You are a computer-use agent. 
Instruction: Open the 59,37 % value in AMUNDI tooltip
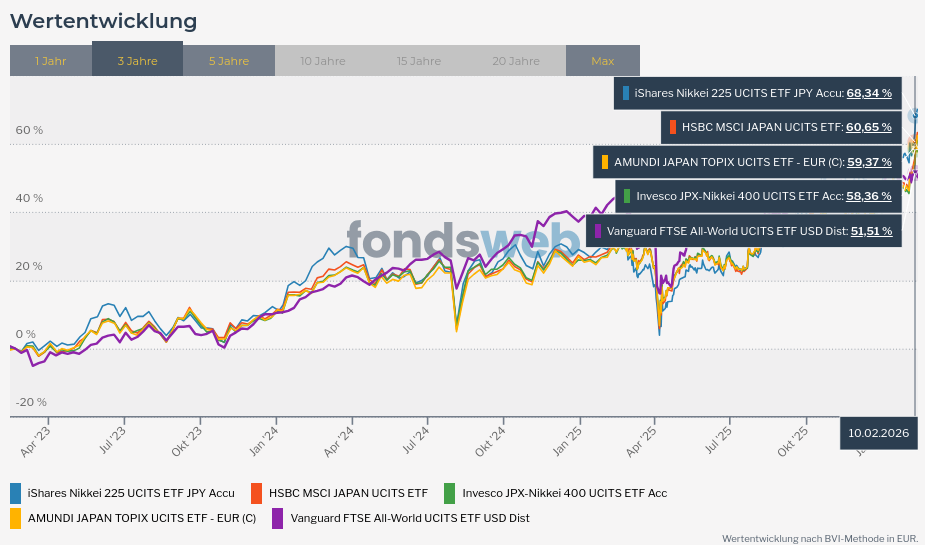[869, 162]
